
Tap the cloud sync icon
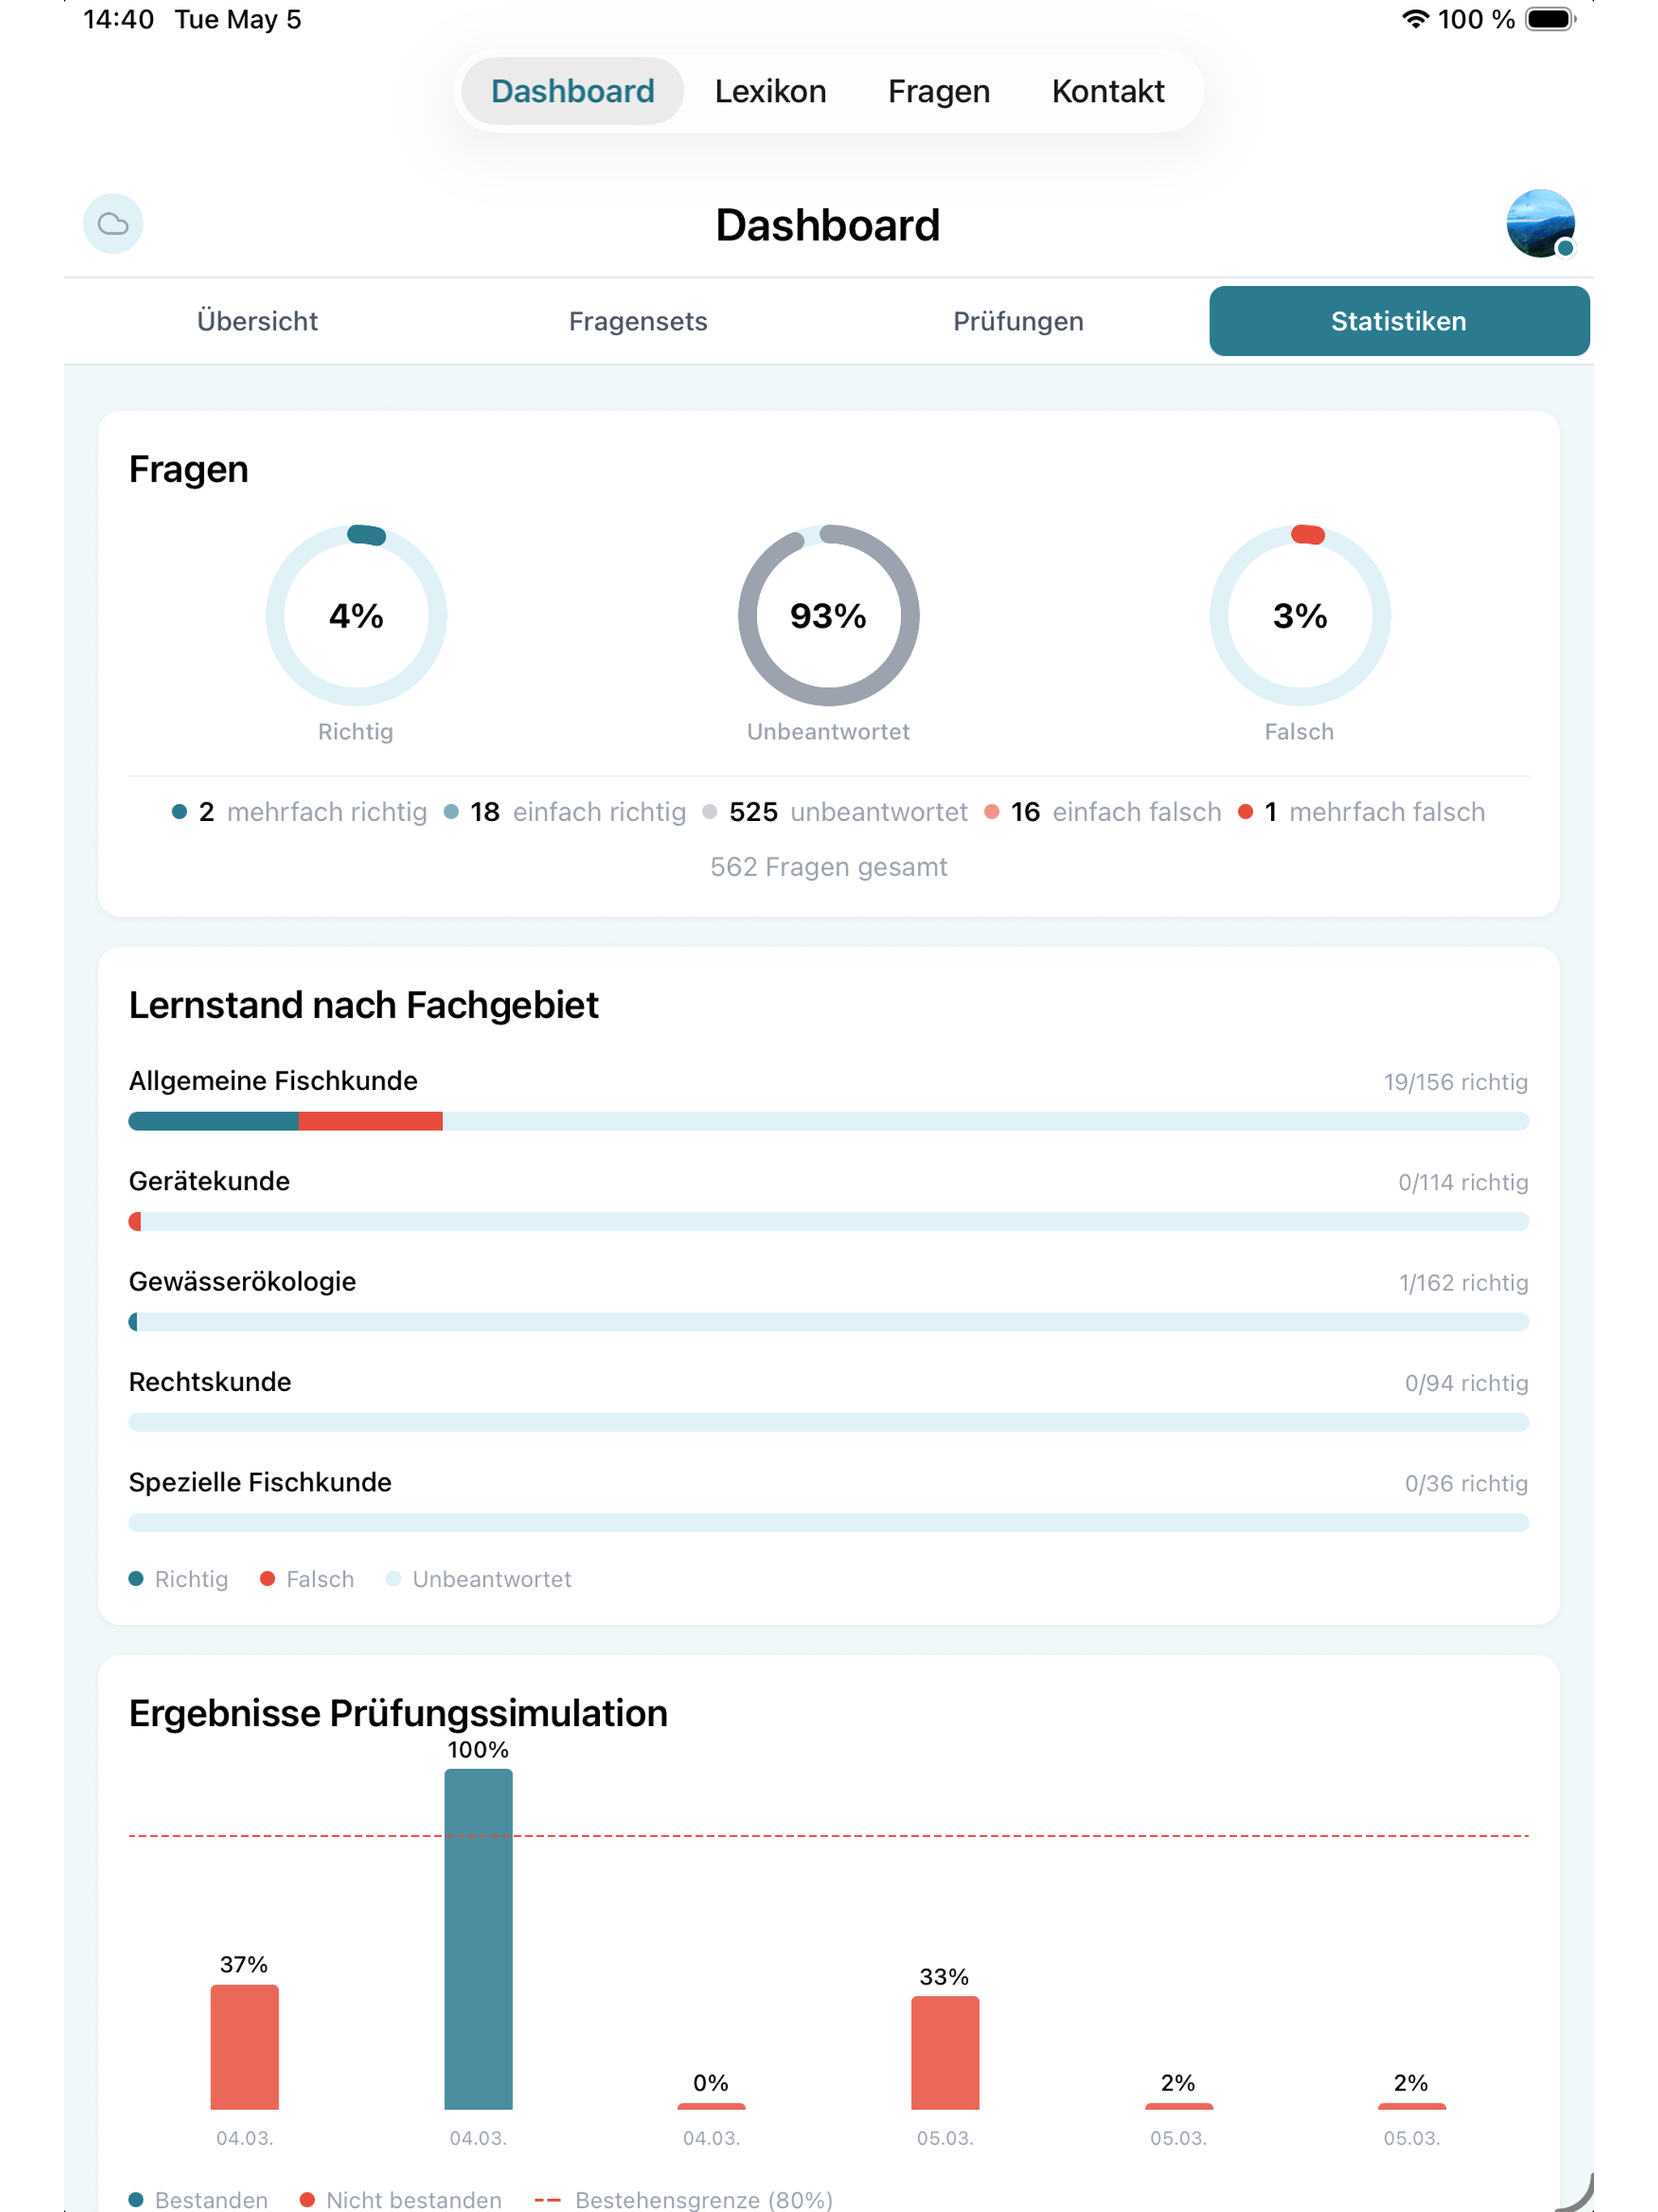click(x=113, y=223)
